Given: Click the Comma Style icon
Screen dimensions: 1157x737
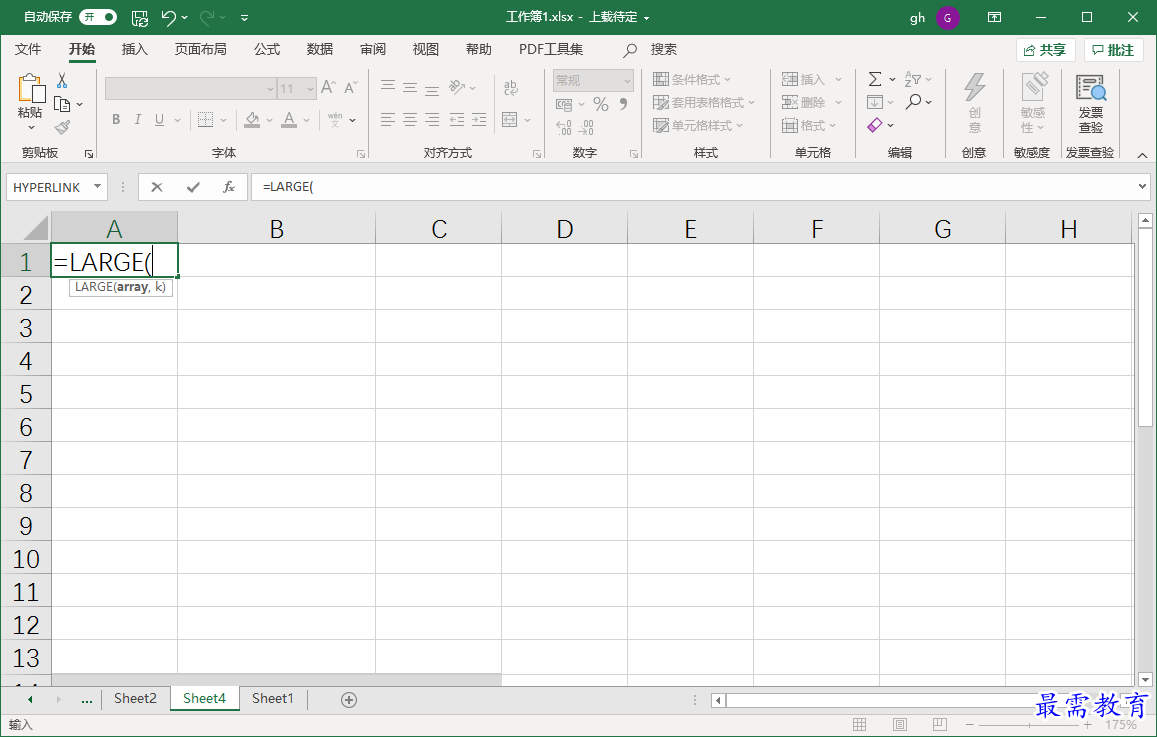Looking at the screenshot, I should 624,104.
